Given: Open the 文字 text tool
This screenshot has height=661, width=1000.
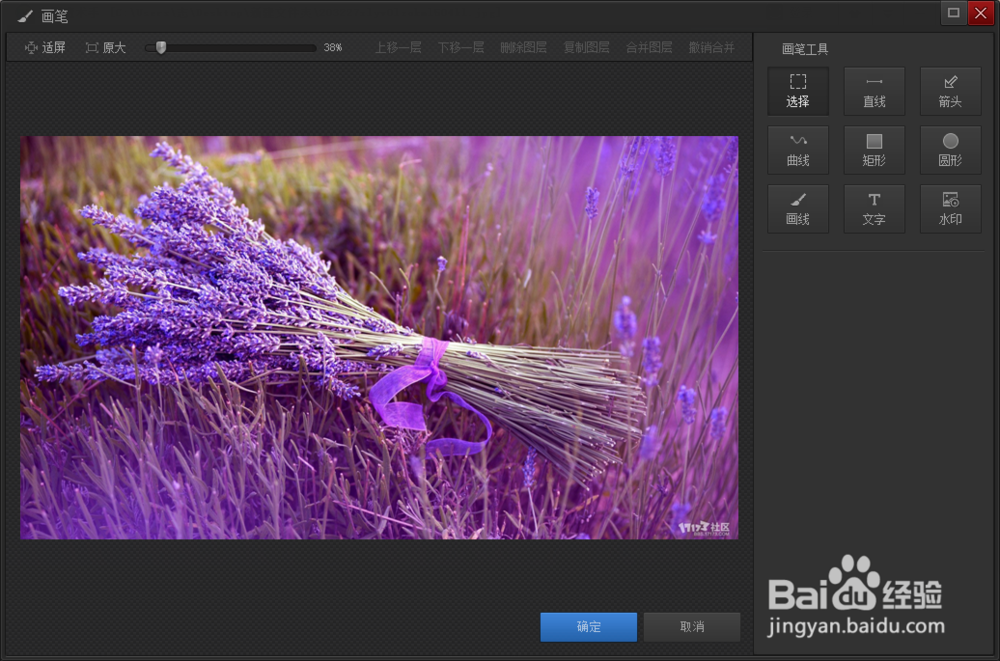Looking at the screenshot, I should pos(874,209).
